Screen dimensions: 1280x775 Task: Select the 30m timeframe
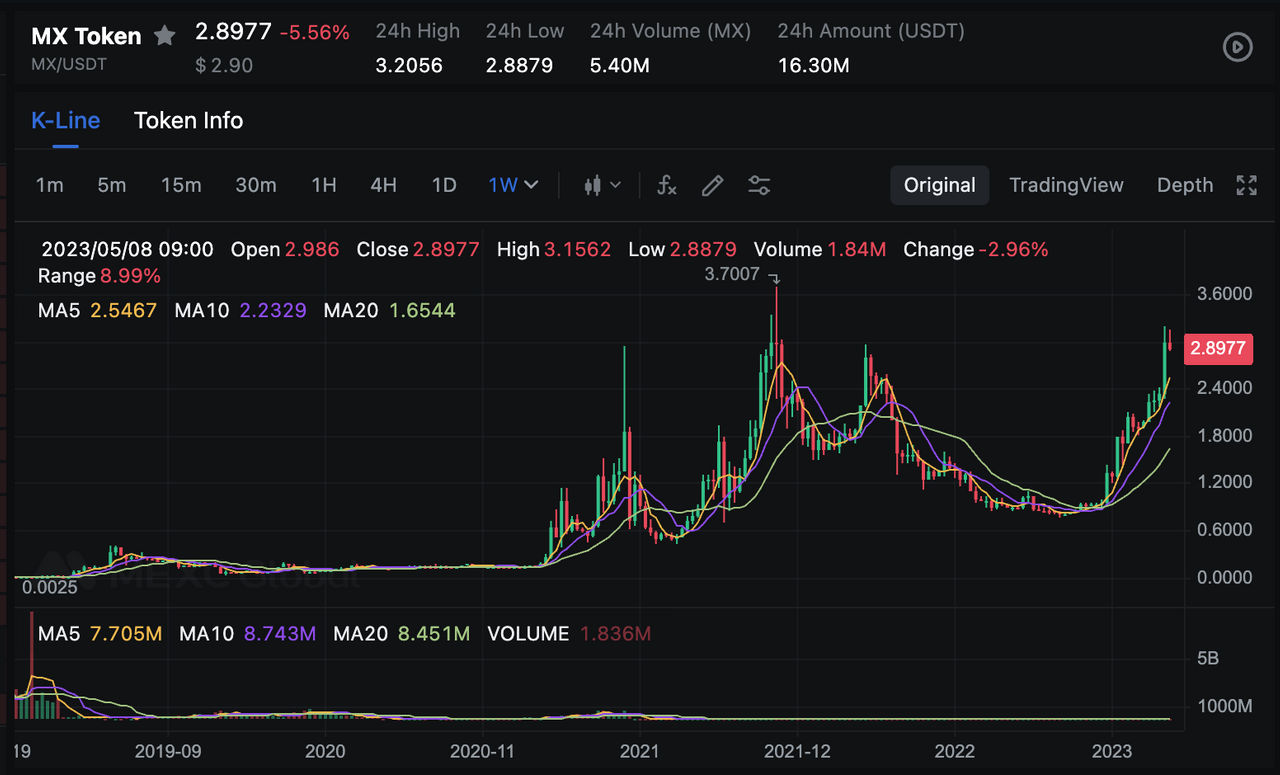click(256, 185)
